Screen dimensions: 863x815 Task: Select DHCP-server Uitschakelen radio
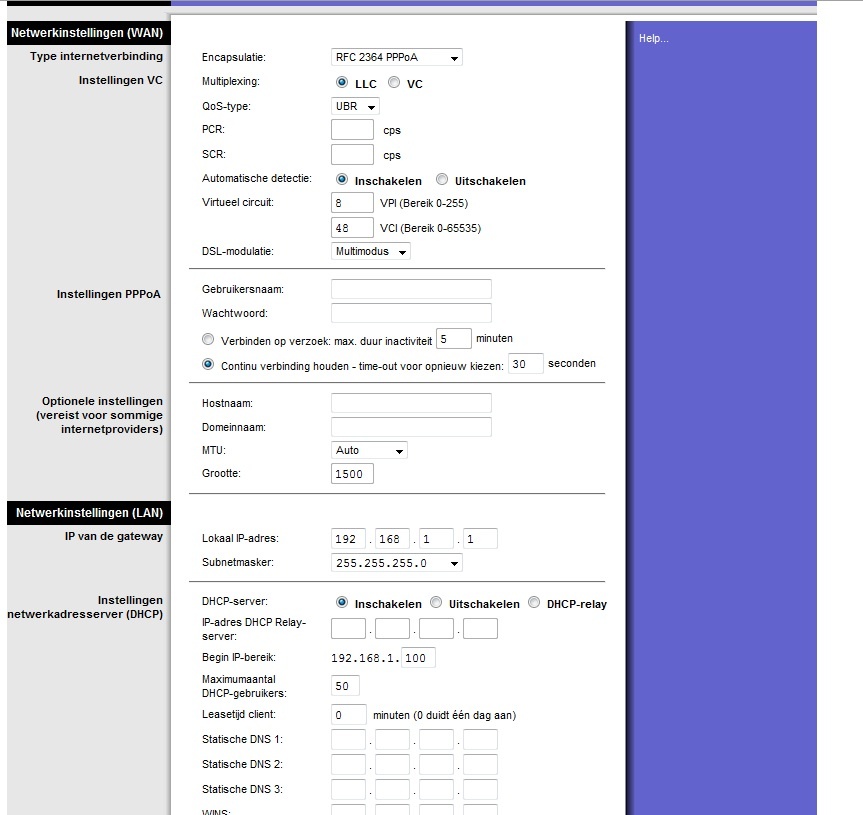click(x=436, y=603)
